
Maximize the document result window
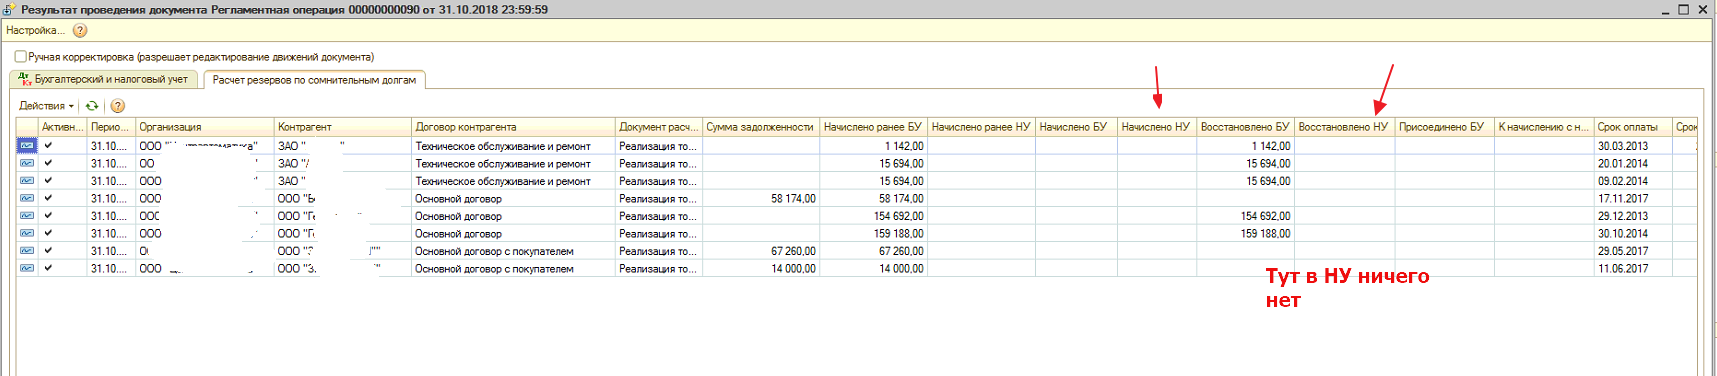1684,9
